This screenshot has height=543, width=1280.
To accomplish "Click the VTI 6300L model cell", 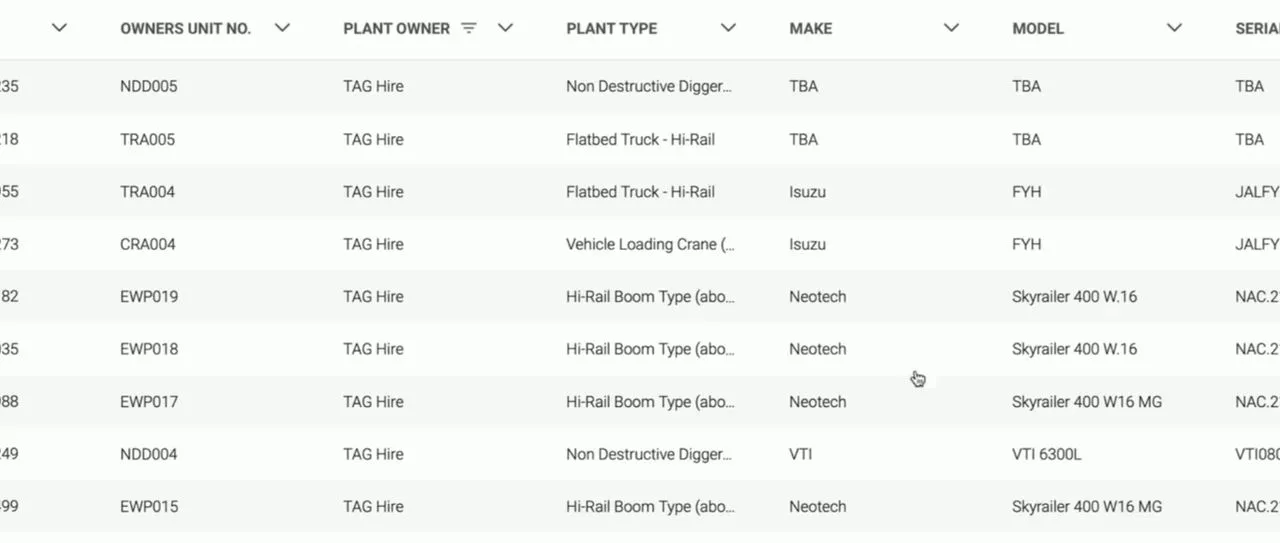I will click(x=1046, y=454).
